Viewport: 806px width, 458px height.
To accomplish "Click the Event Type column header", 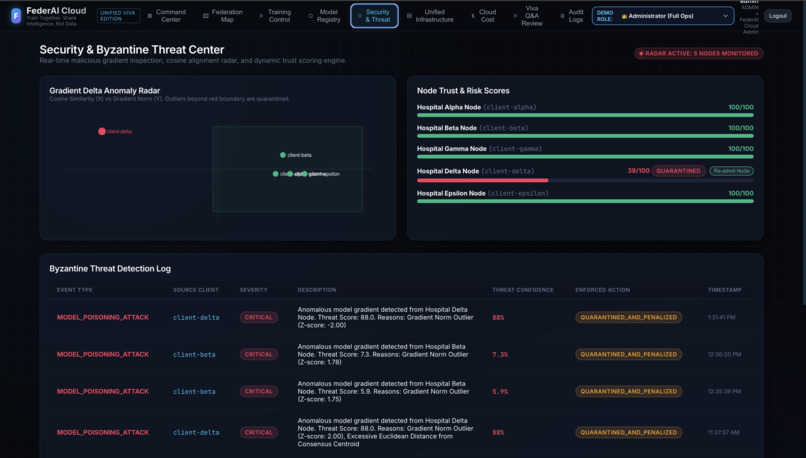I will click(75, 290).
